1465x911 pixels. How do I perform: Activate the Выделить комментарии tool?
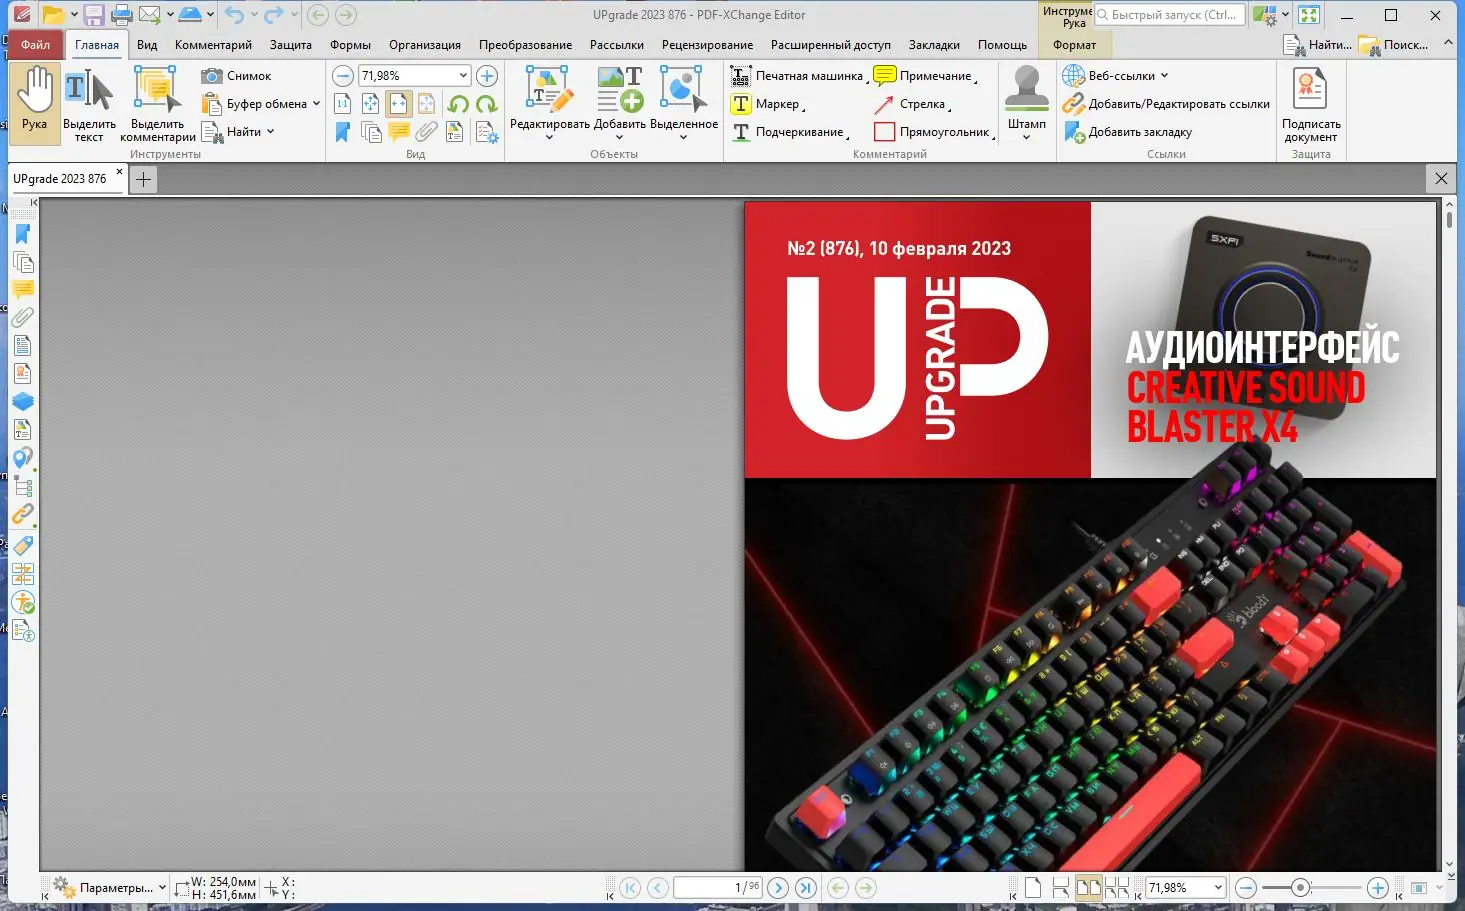tap(157, 103)
